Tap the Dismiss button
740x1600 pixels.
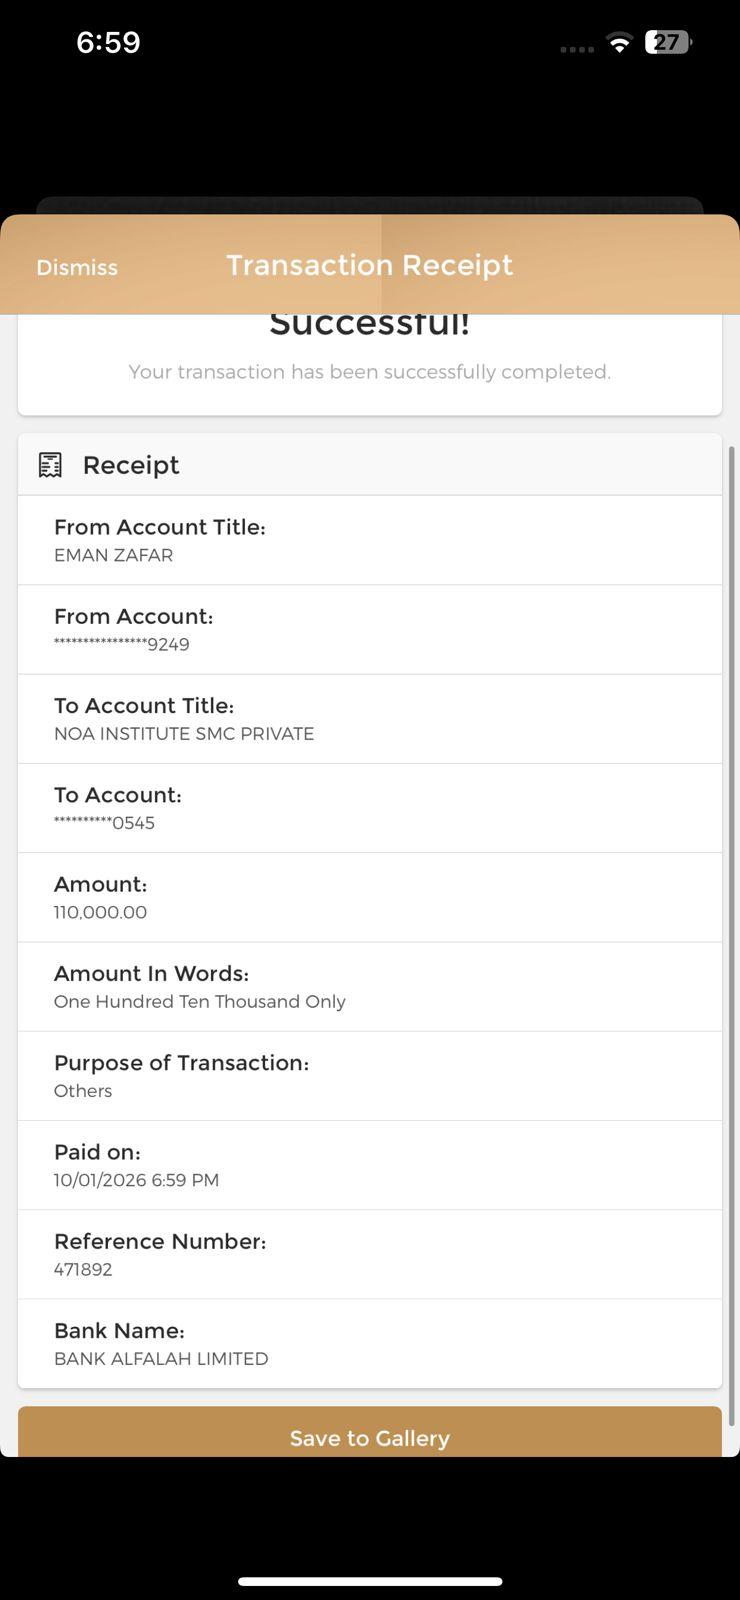click(x=77, y=267)
